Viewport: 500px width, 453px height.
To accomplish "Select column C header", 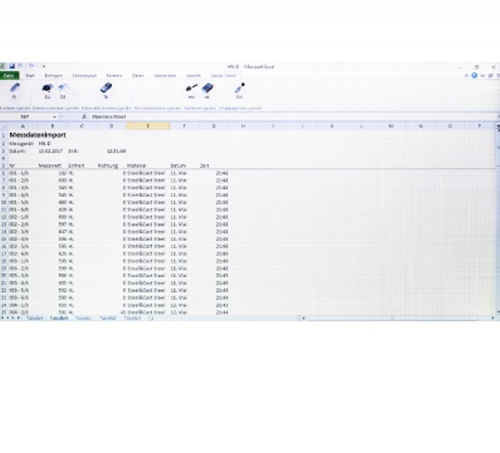I will pos(82,126).
